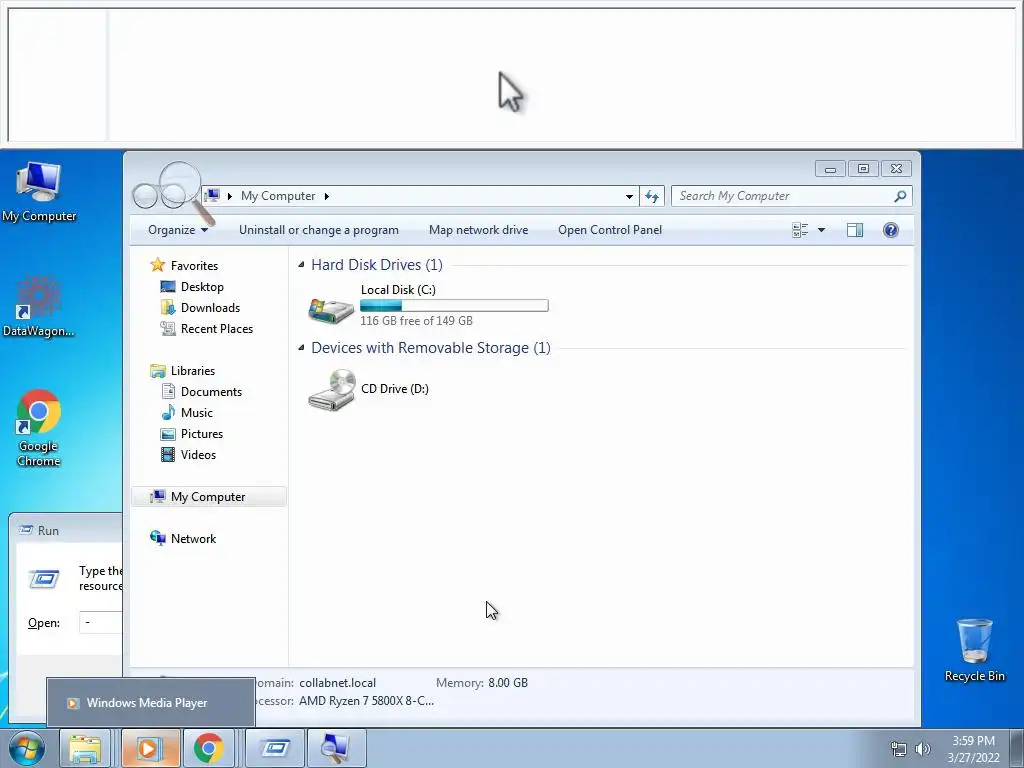Open Downloads folder in sidebar
The width and height of the screenshot is (1024, 768).
[210, 308]
